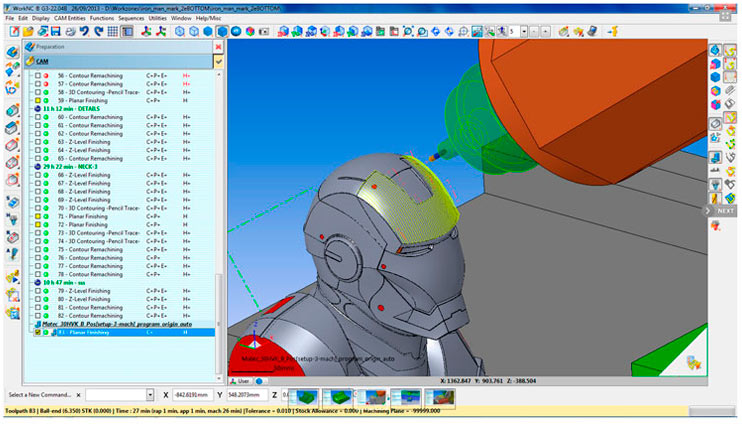The image size is (742, 435).
Task: Toggle checkbox for 72 - Planar Finishing
Action: point(38,224)
